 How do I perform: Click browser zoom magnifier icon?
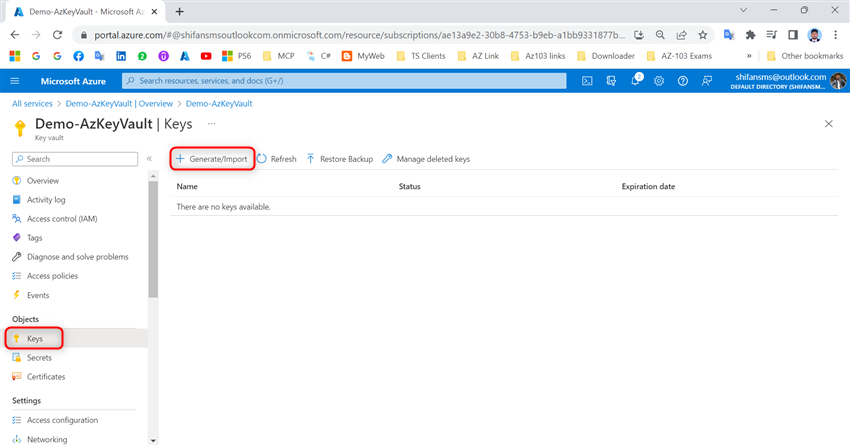(660, 35)
